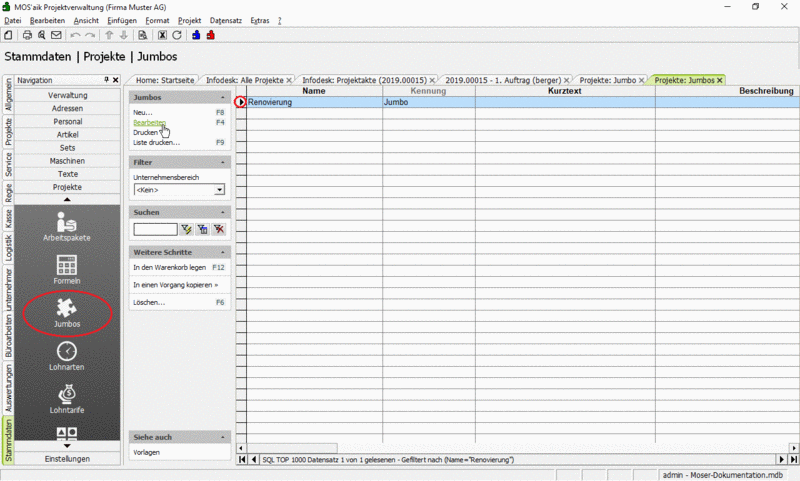800x481 pixels.
Task: Click the refresh toolbar icon
Action: (177, 35)
